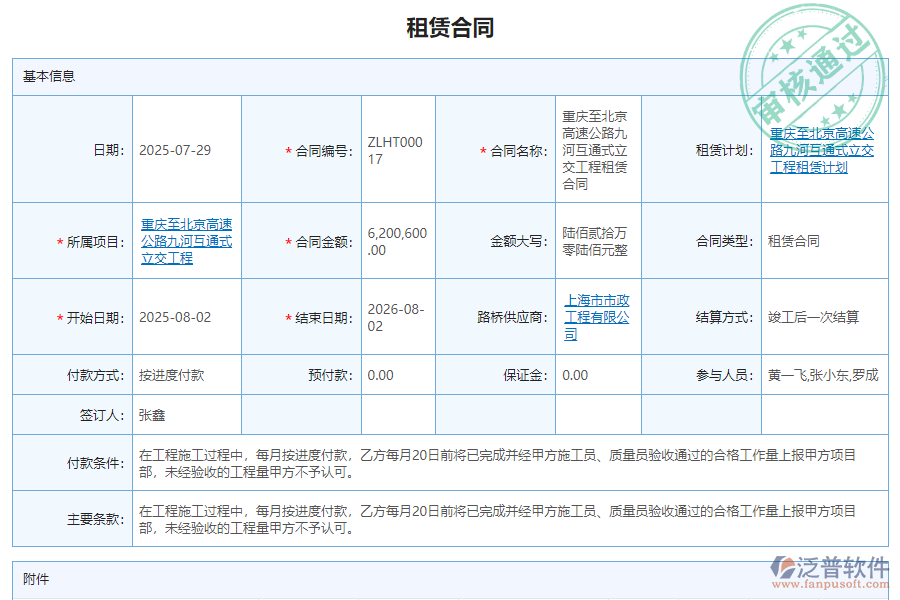Open the 合同类型 contract type dropdown
Viewport: 900px width, 600px height.
point(793,241)
